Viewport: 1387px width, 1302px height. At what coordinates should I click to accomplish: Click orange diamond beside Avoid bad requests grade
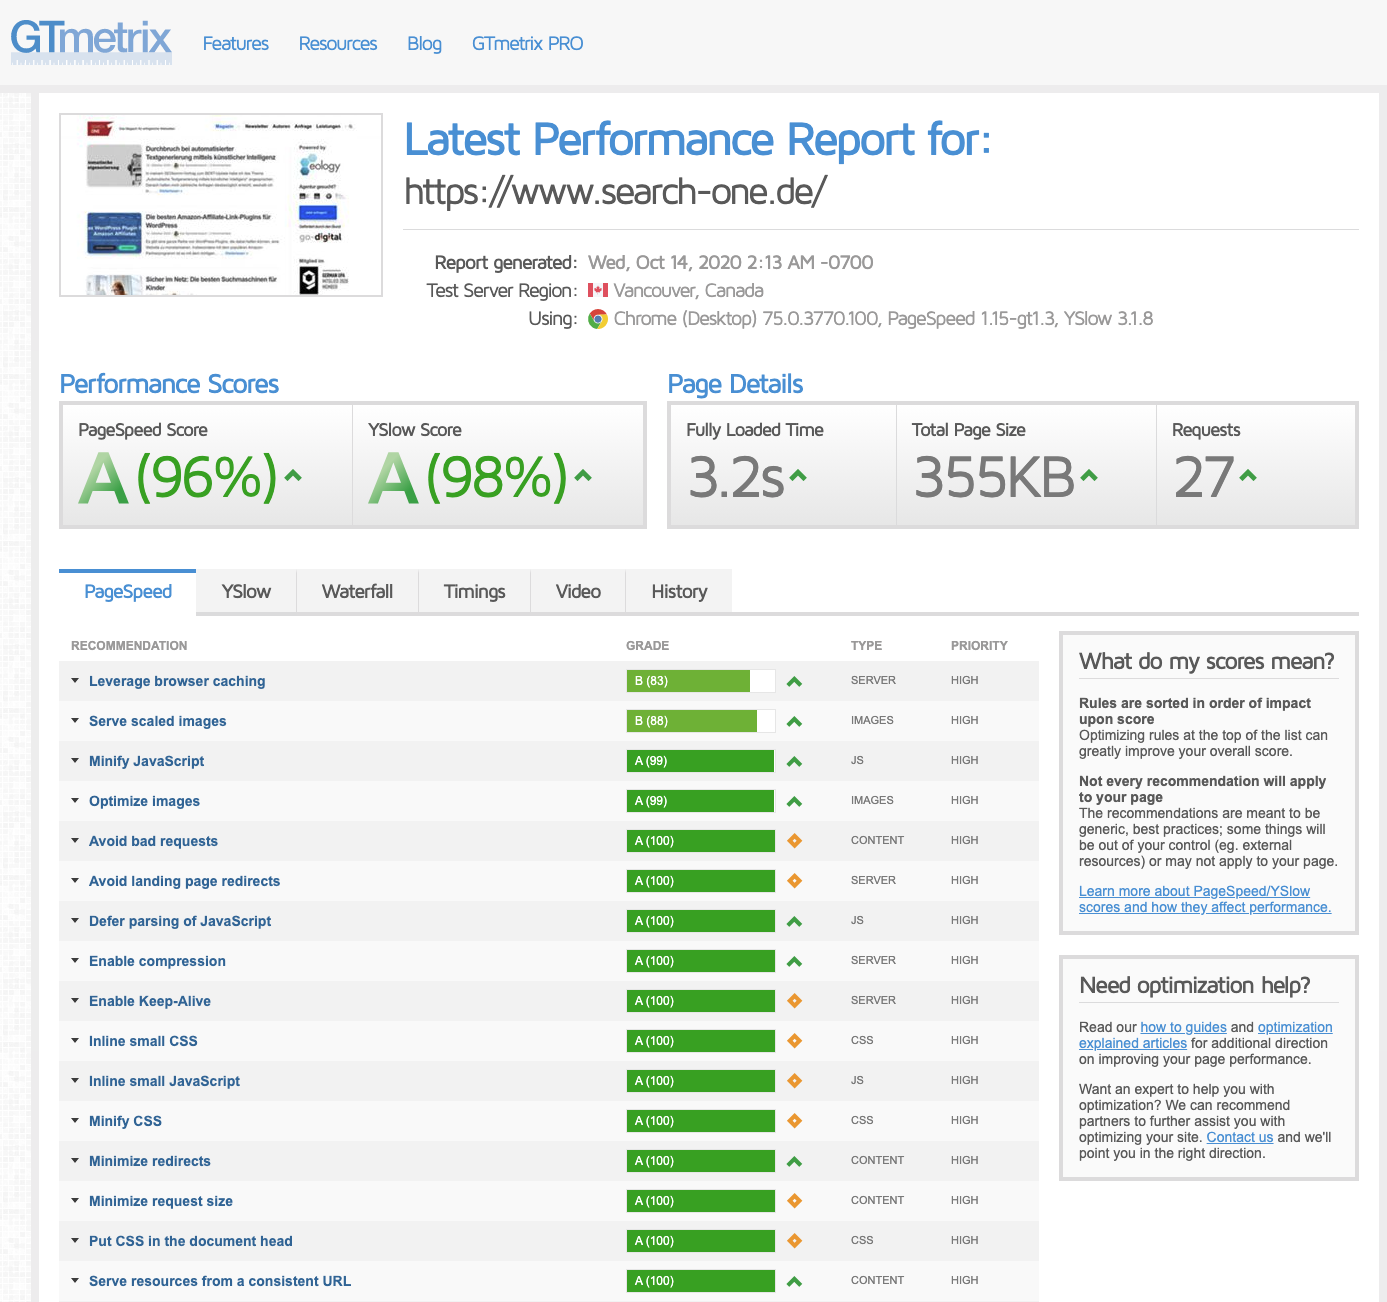tap(794, 841)
